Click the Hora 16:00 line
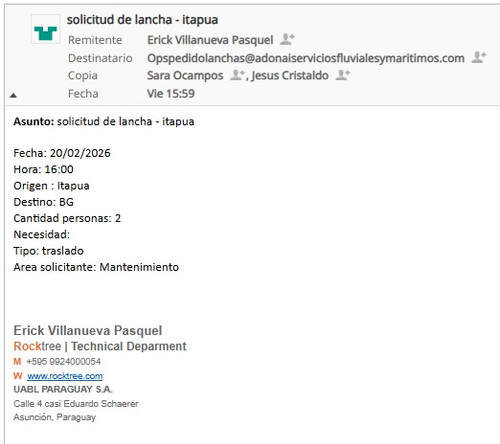The image size is (500, 444). pyautogui.click(x=43, y=169)
